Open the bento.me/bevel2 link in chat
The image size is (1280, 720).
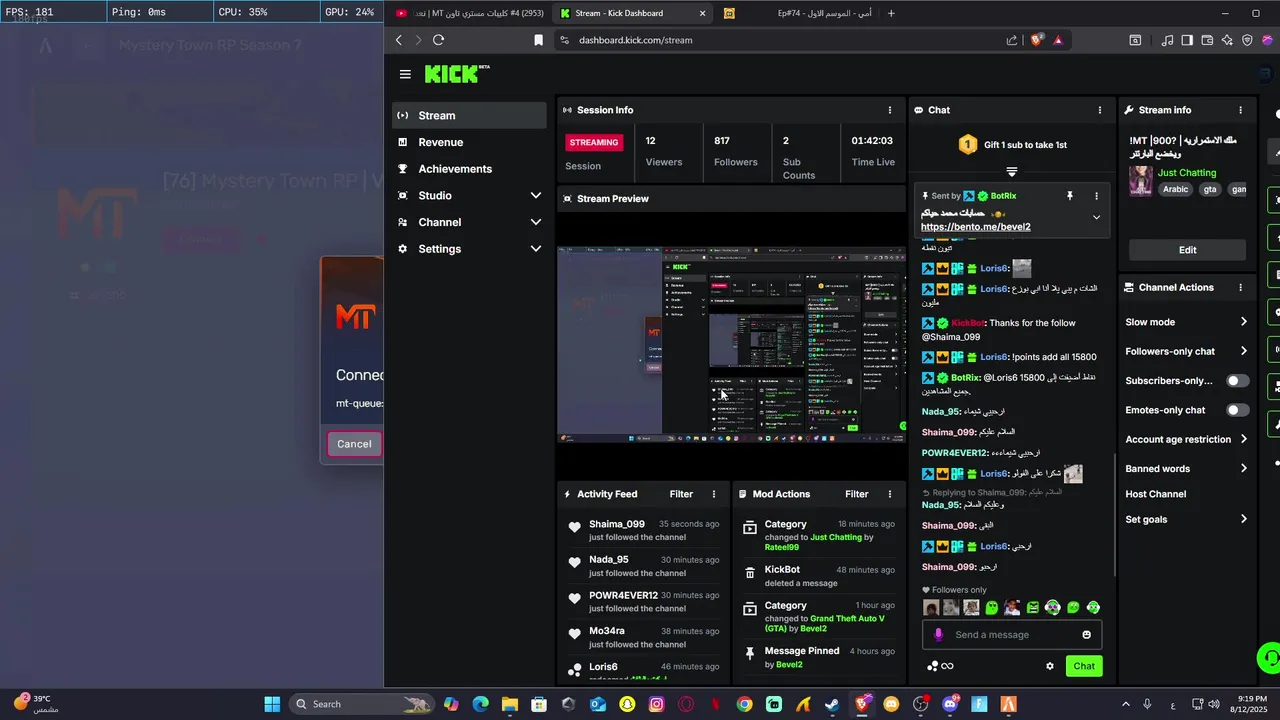pos(975,227)
